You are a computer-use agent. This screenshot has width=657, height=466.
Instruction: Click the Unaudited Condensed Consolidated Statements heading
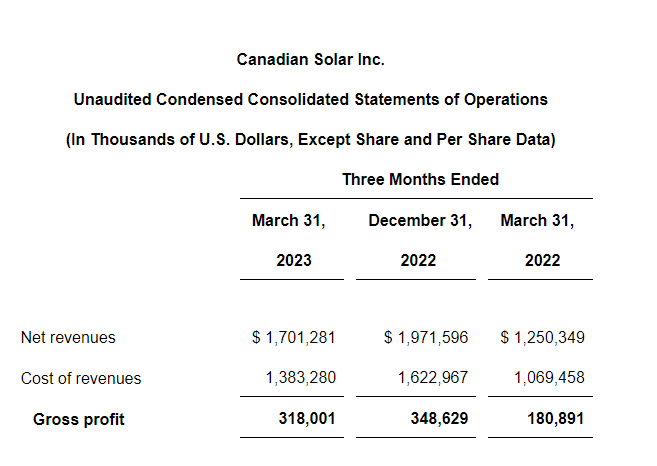(x=310, y=100)
